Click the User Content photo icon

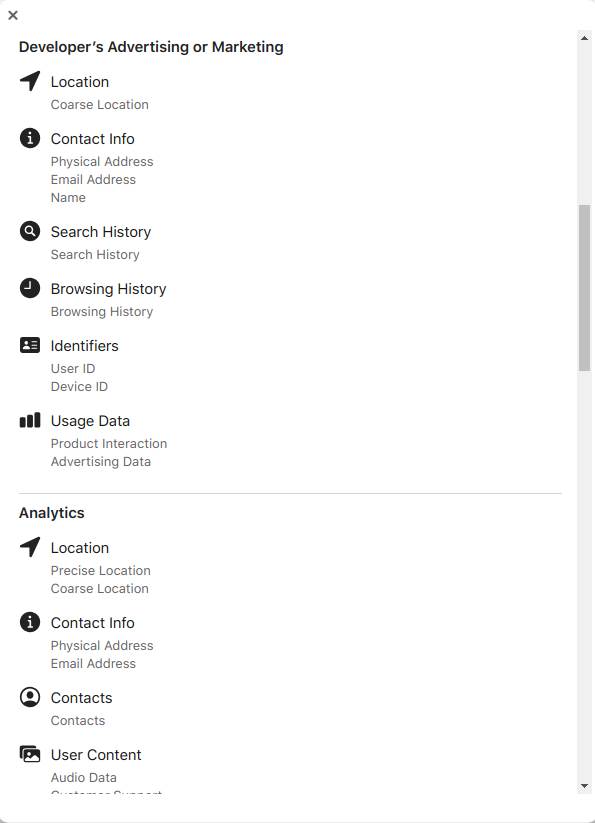[x=29, y=754]
